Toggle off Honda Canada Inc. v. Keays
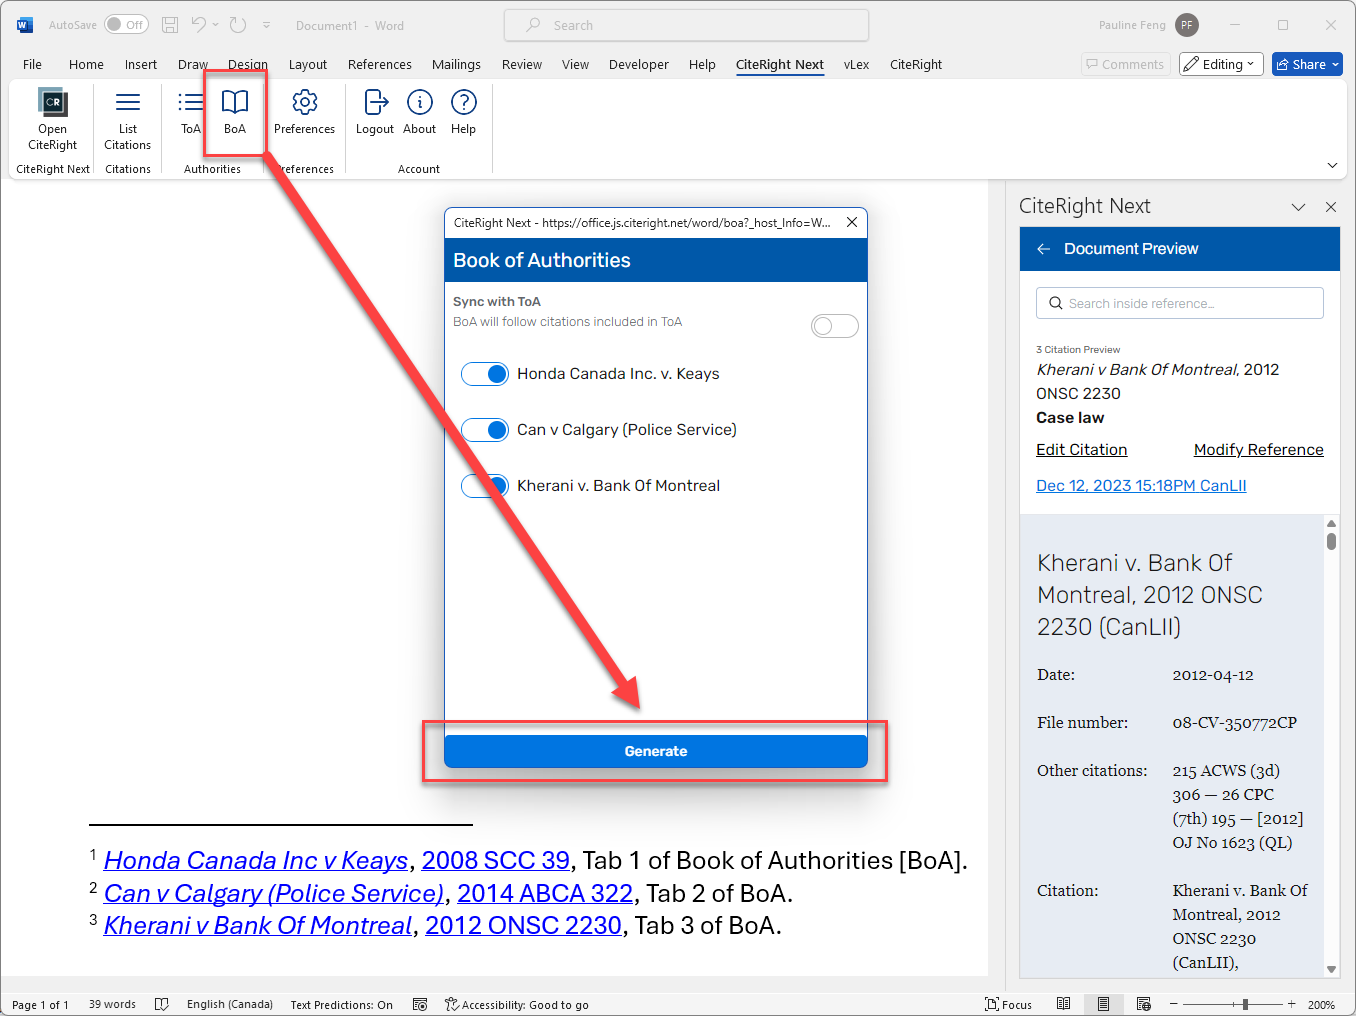 point(485,374)
